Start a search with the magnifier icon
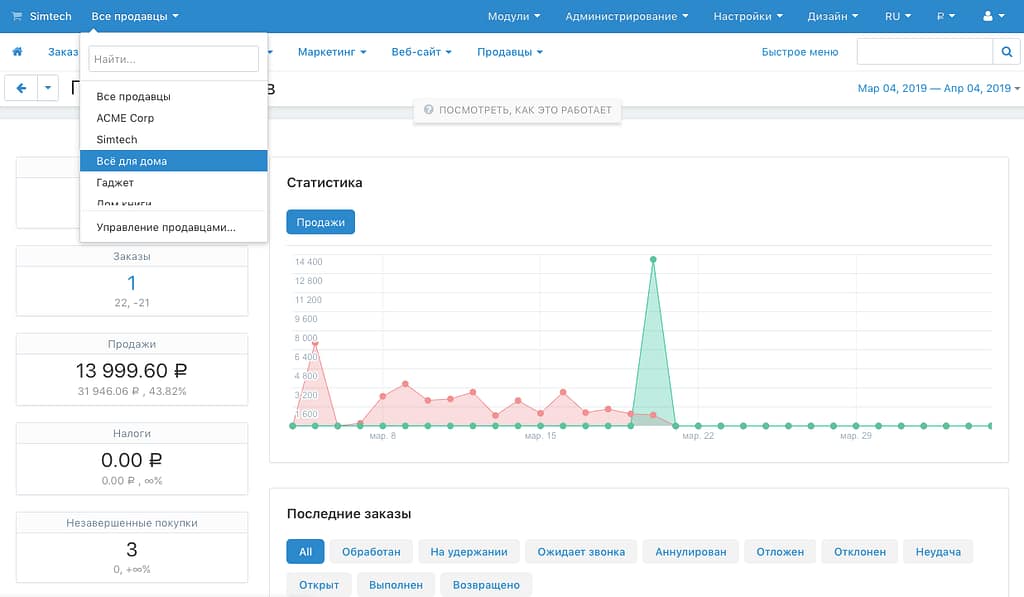1024x597 pixels. point(1006,50)
